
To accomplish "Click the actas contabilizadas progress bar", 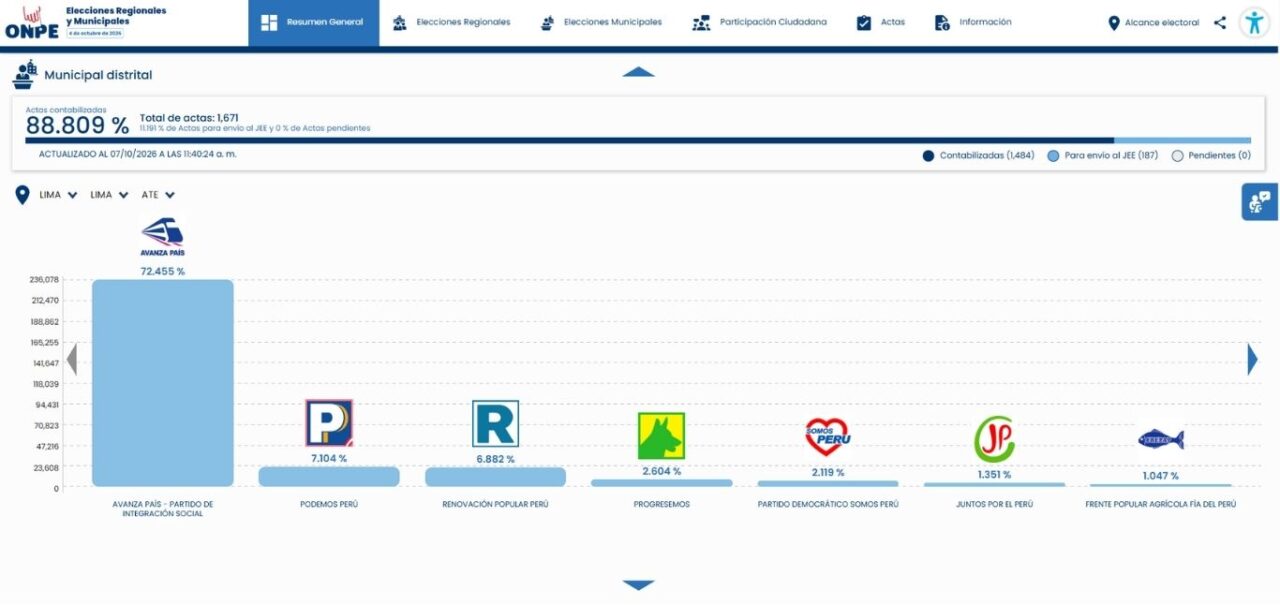I will click(638, 140).
